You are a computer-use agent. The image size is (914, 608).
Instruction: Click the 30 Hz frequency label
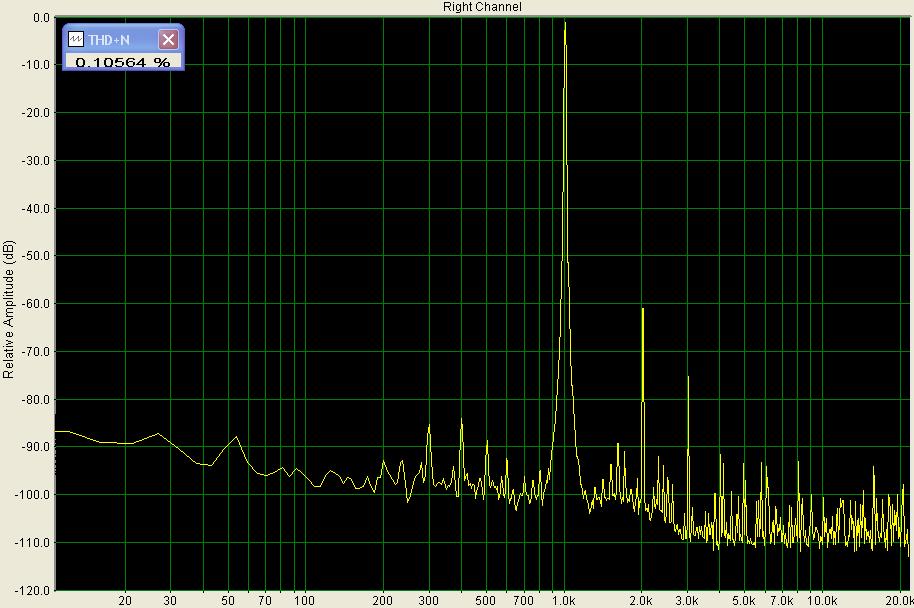click(x=170, y=601)
